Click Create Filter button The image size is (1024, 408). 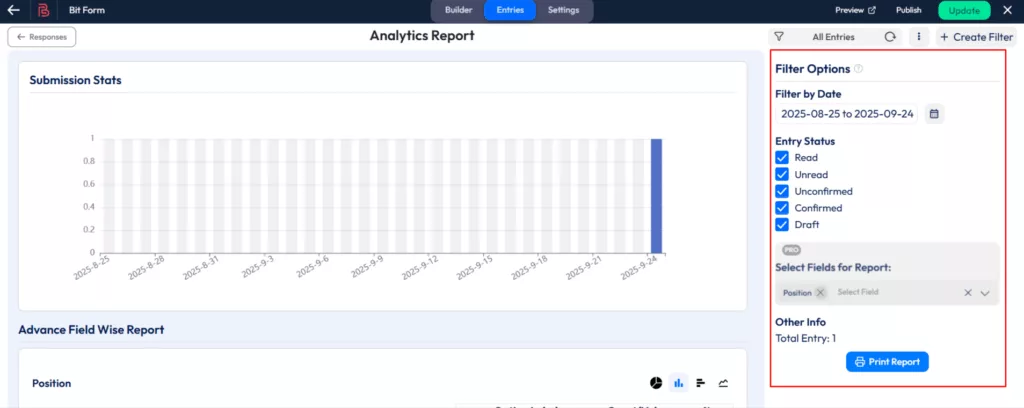[x=976, y=37]
